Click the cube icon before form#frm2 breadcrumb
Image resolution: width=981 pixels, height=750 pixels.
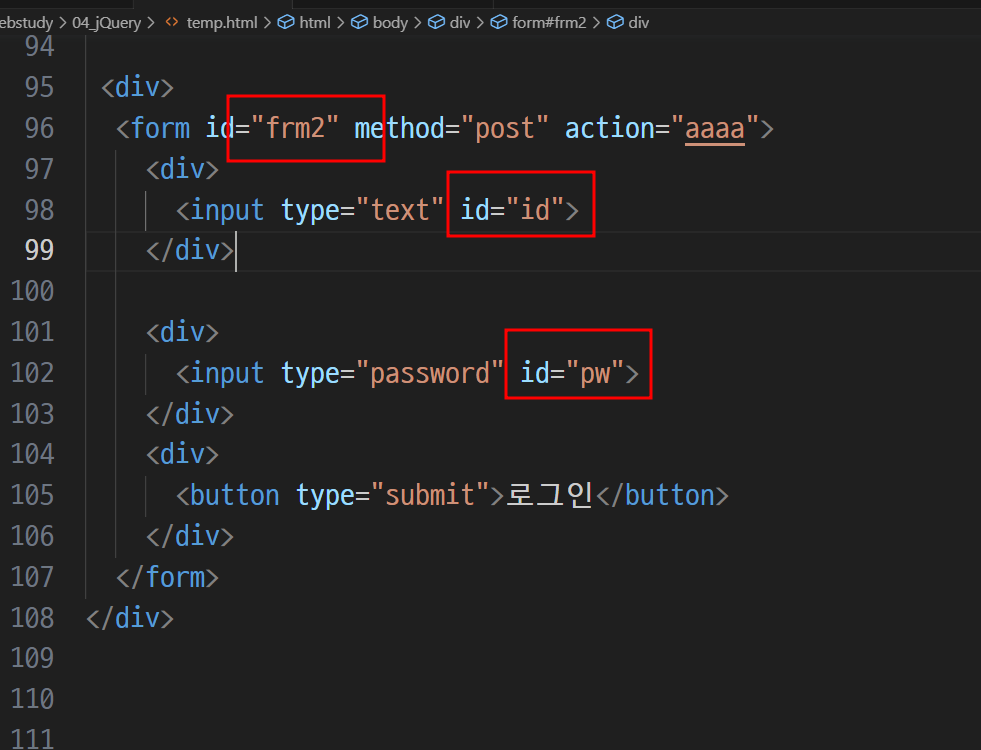click(499, 23)
